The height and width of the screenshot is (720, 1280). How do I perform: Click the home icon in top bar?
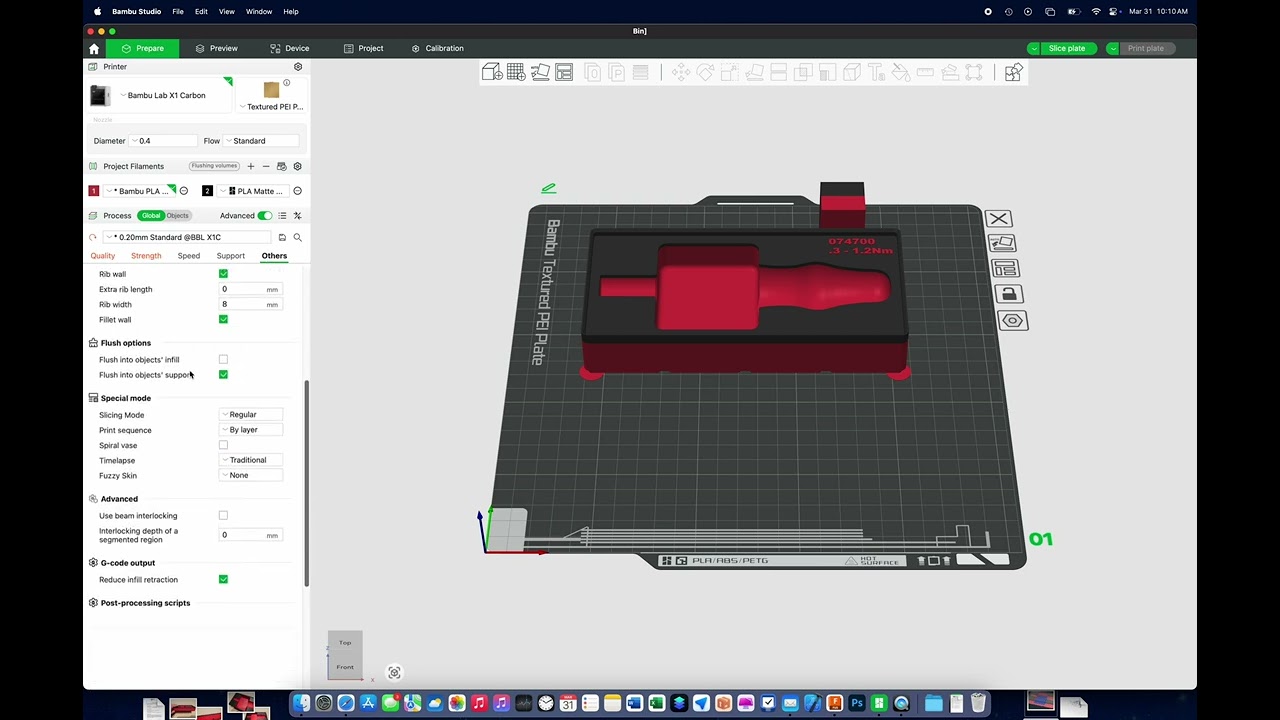94,48
